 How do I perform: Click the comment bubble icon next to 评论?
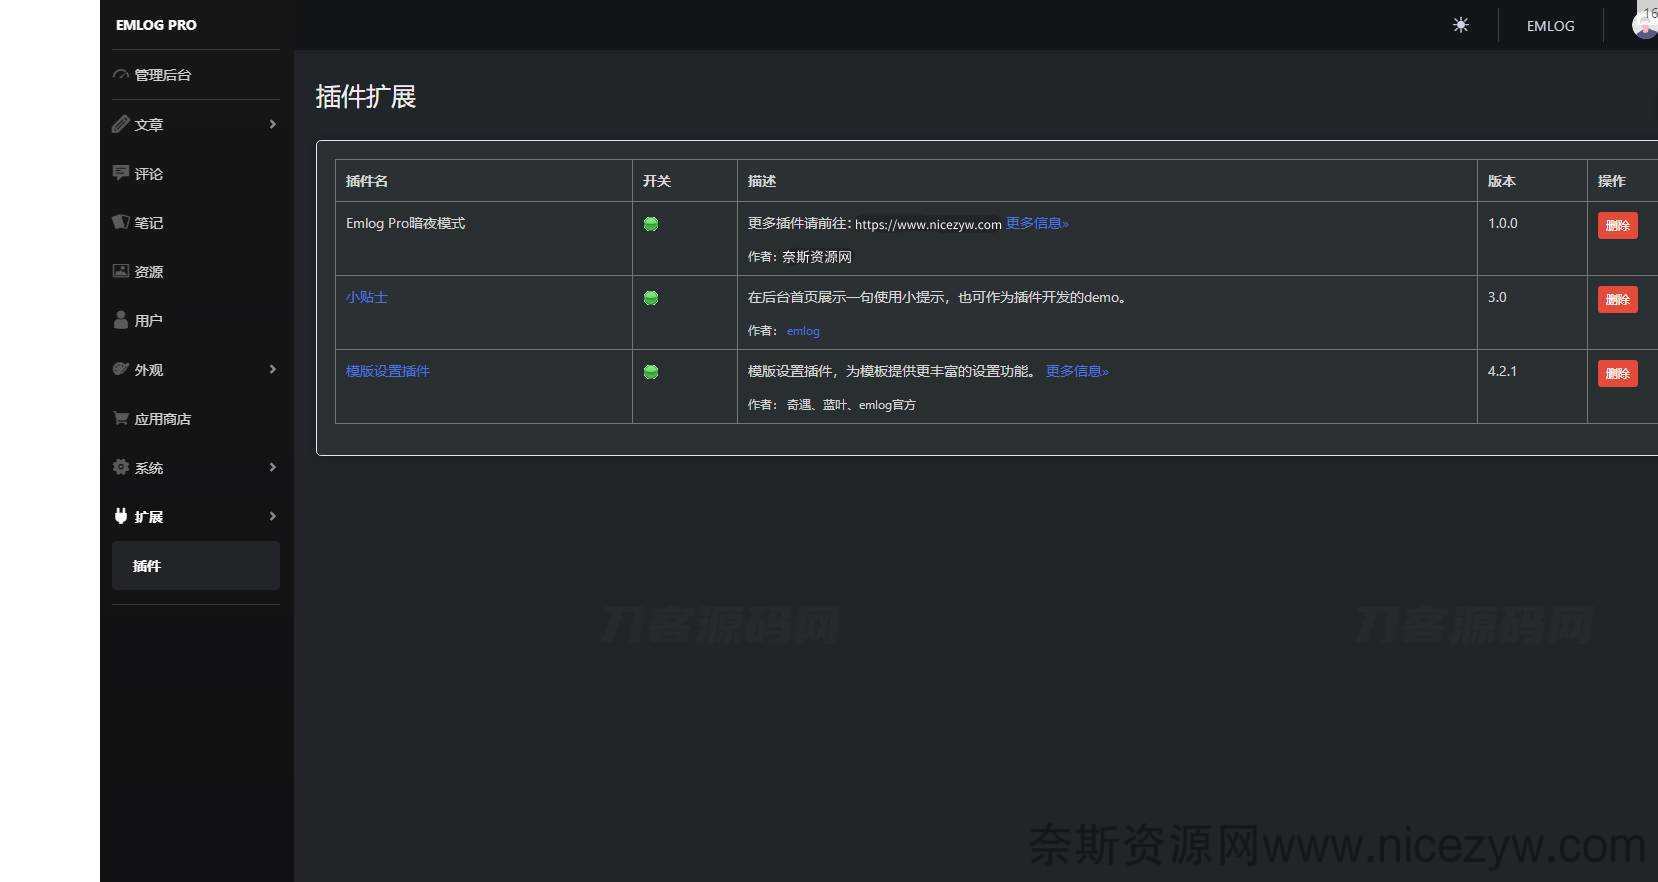tap(121, 173)
